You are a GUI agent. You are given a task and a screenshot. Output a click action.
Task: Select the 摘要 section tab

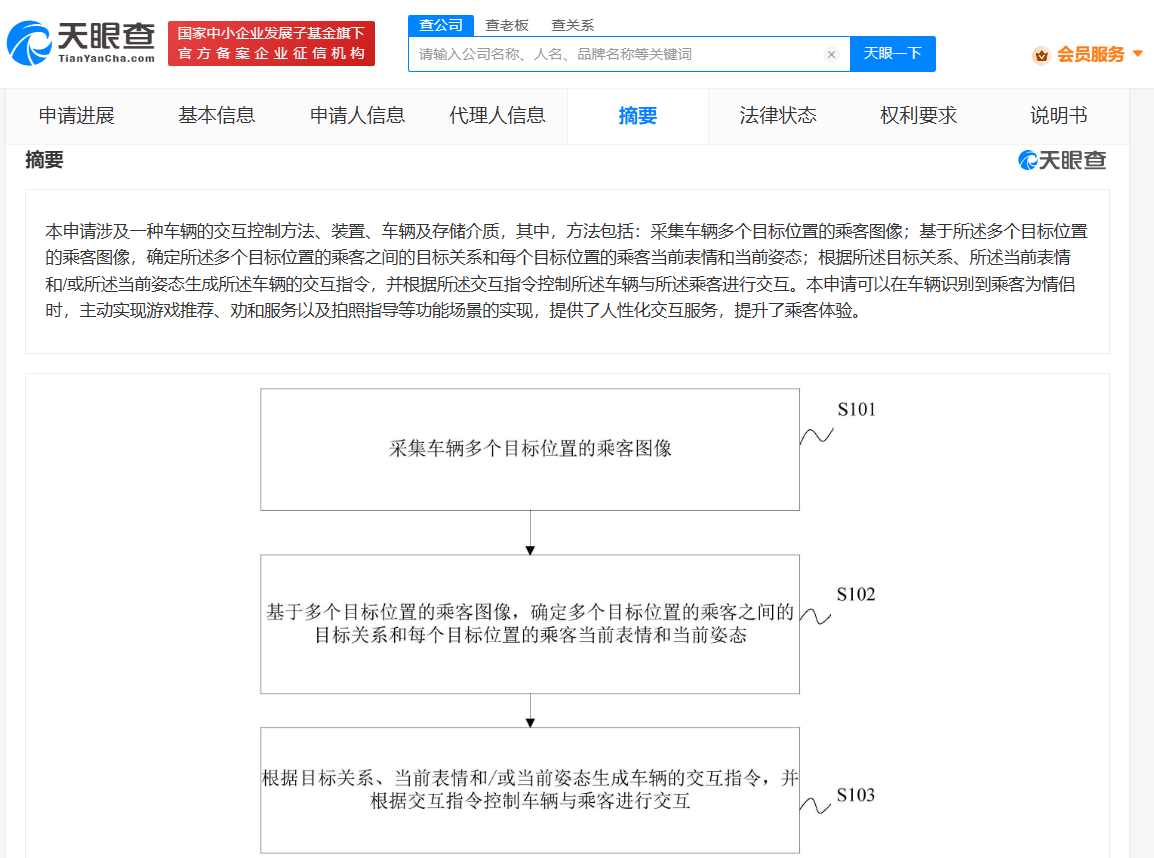coord(638,116)
